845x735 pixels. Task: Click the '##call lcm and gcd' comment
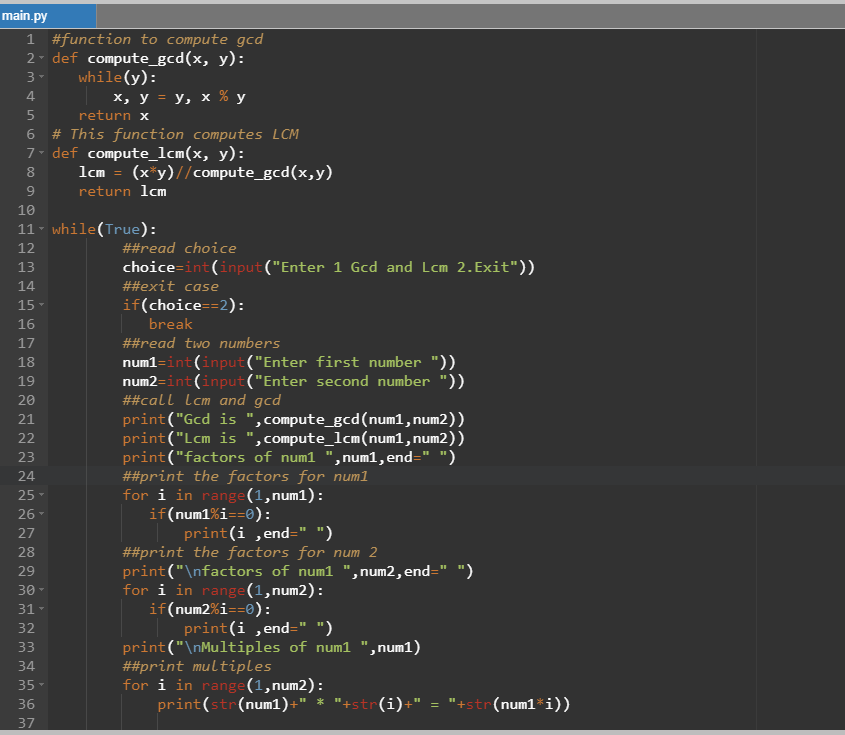click(202, 400)
